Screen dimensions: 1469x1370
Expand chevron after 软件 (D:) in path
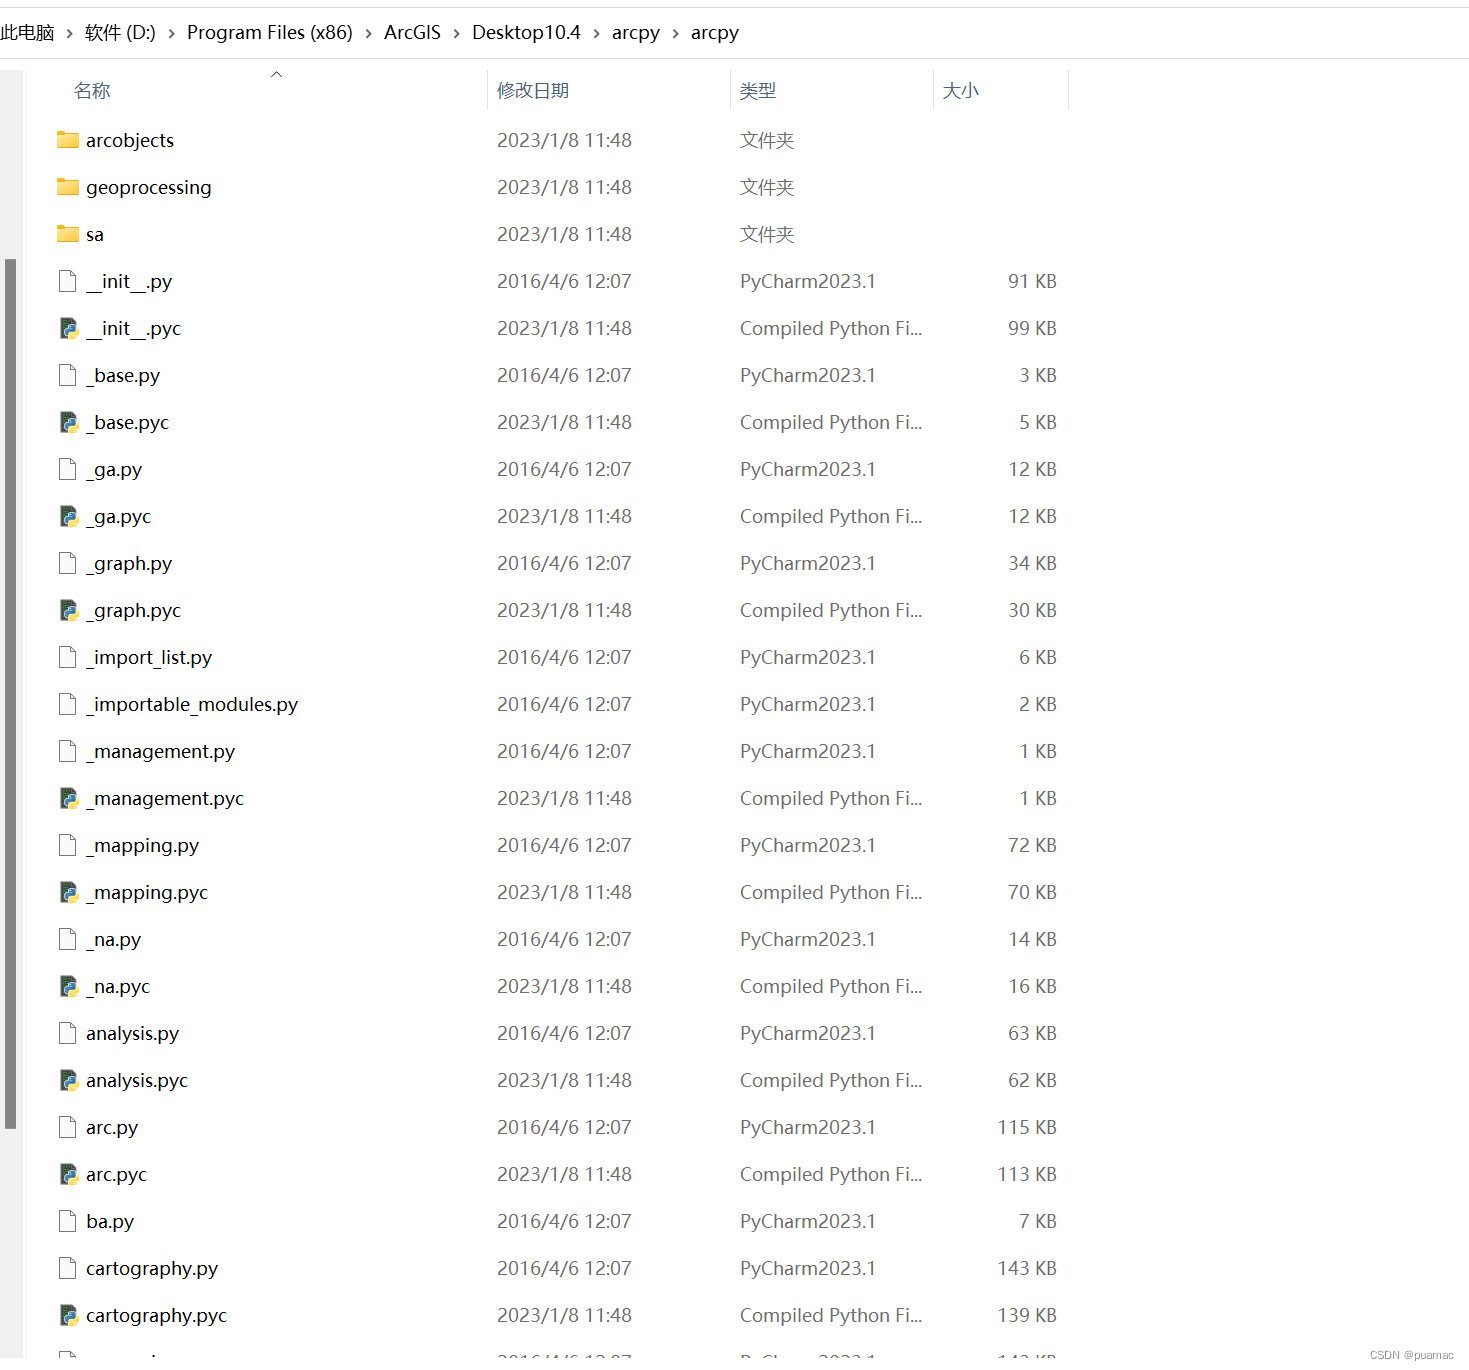coord(171,33)
